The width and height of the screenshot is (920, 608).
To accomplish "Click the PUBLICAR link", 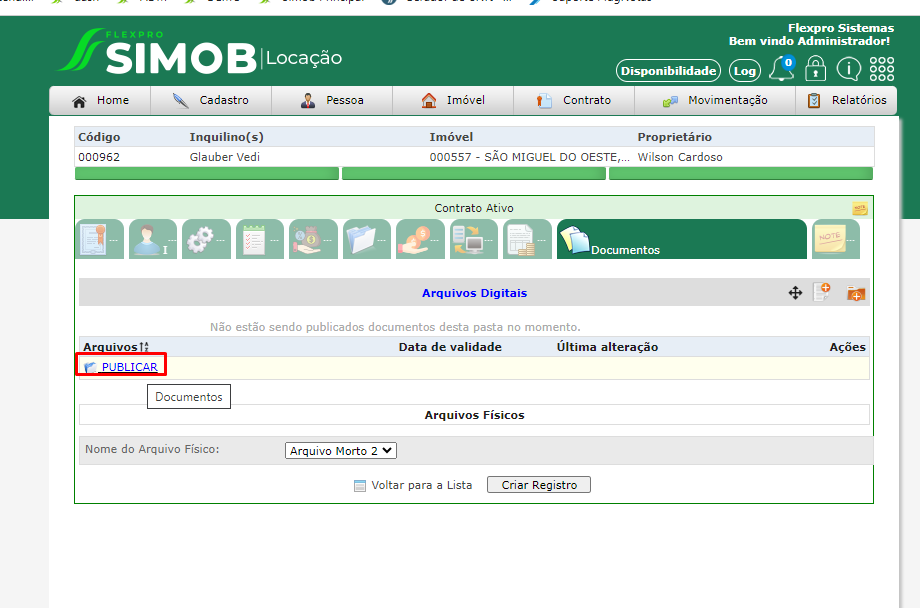I will point(130,367).
